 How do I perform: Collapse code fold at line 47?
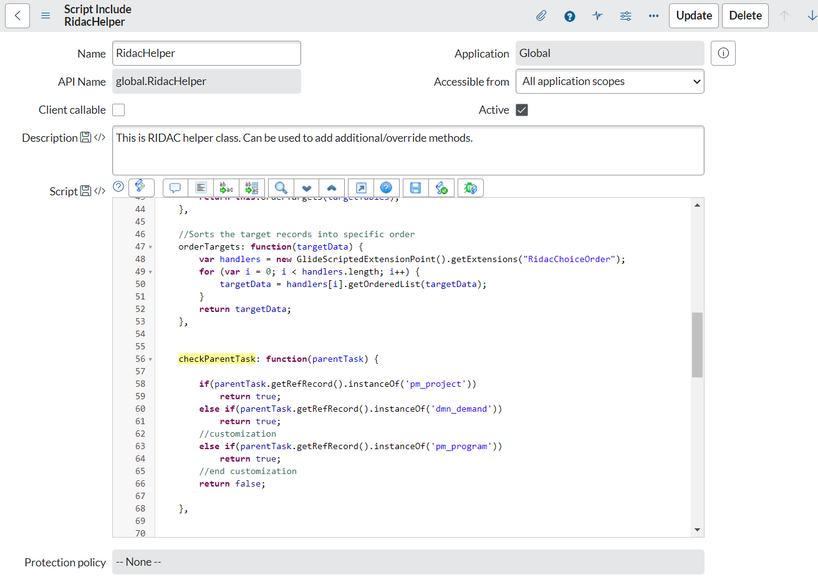[151, 247]
